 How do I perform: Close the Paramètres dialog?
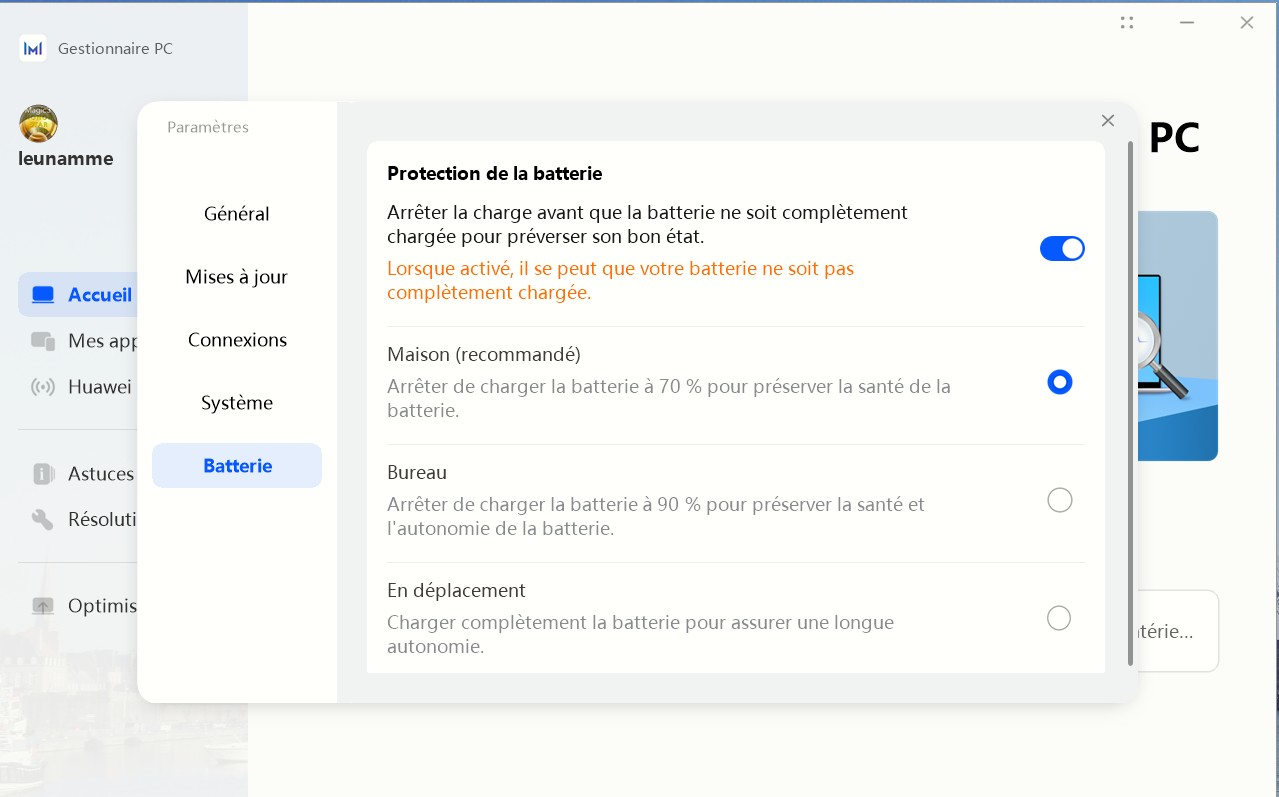pyautogui.click(x=1108, y=121)
